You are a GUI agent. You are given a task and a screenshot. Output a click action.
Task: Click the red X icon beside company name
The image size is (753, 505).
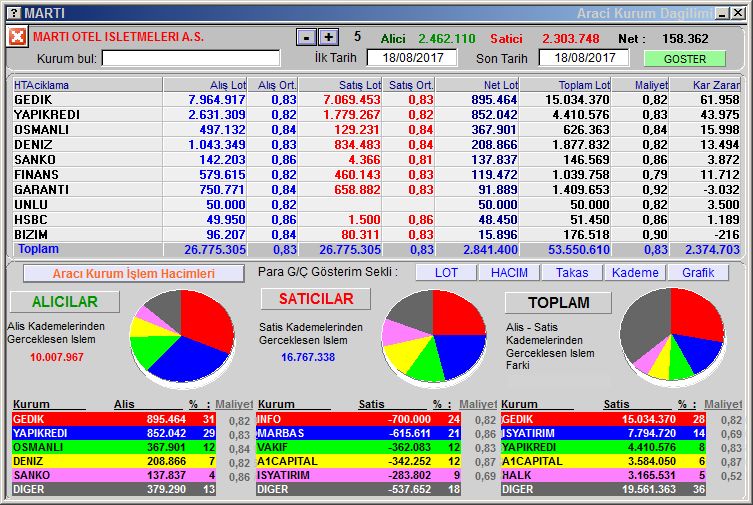(17, 37)
